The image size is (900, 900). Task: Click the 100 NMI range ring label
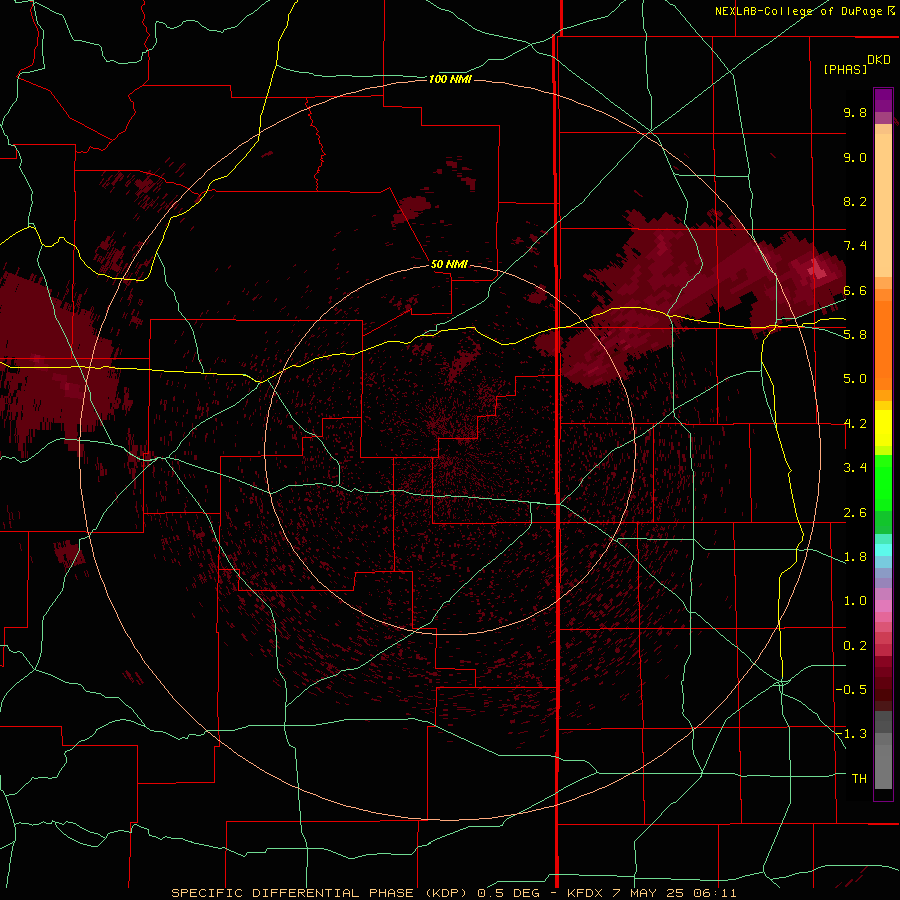(x=450, y=79)
